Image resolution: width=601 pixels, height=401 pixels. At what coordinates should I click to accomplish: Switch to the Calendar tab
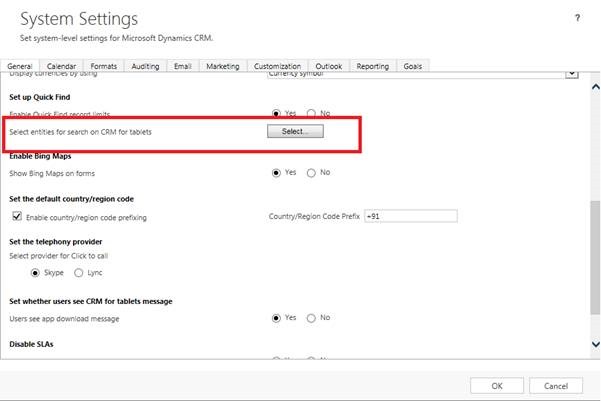[x=61, y=66]
